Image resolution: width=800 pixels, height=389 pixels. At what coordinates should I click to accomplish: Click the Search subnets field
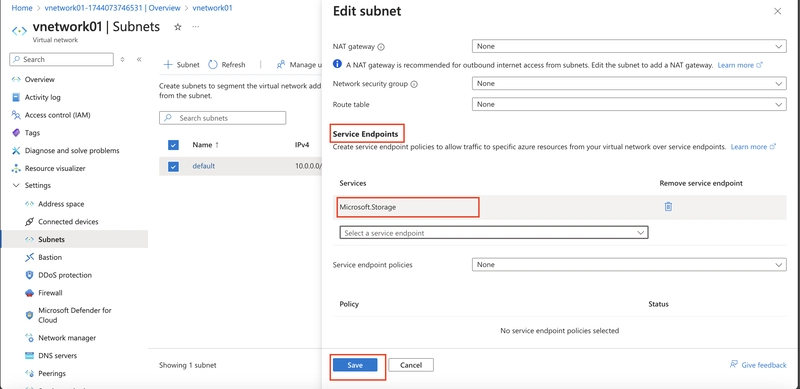coord(222,118)
